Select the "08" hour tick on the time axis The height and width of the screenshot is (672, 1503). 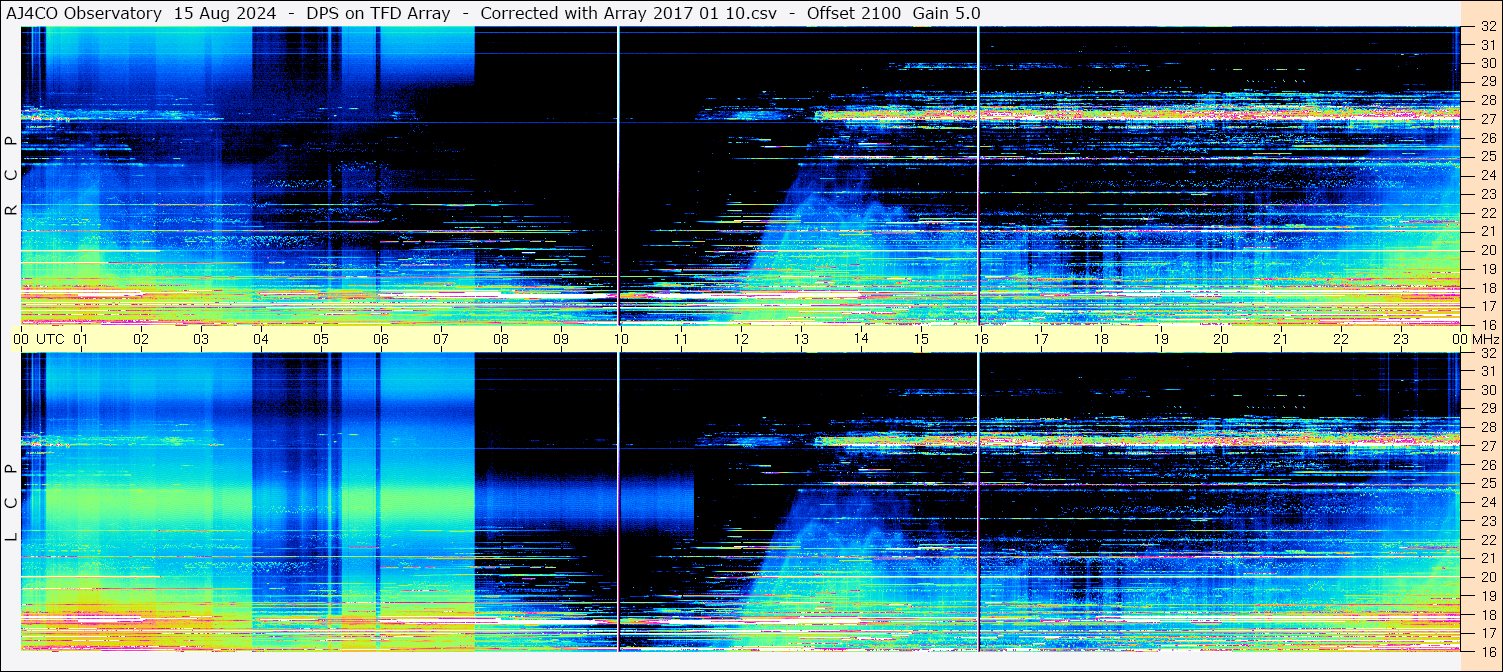coord(501,339)
